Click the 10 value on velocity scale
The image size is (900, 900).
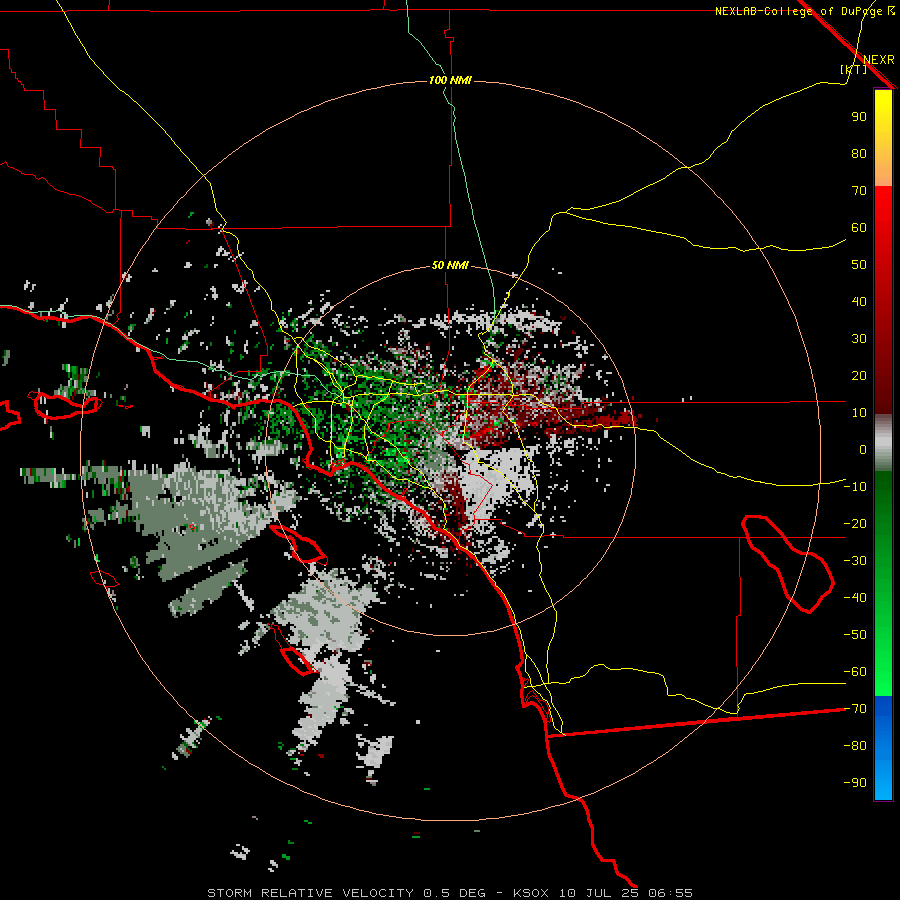859,413
